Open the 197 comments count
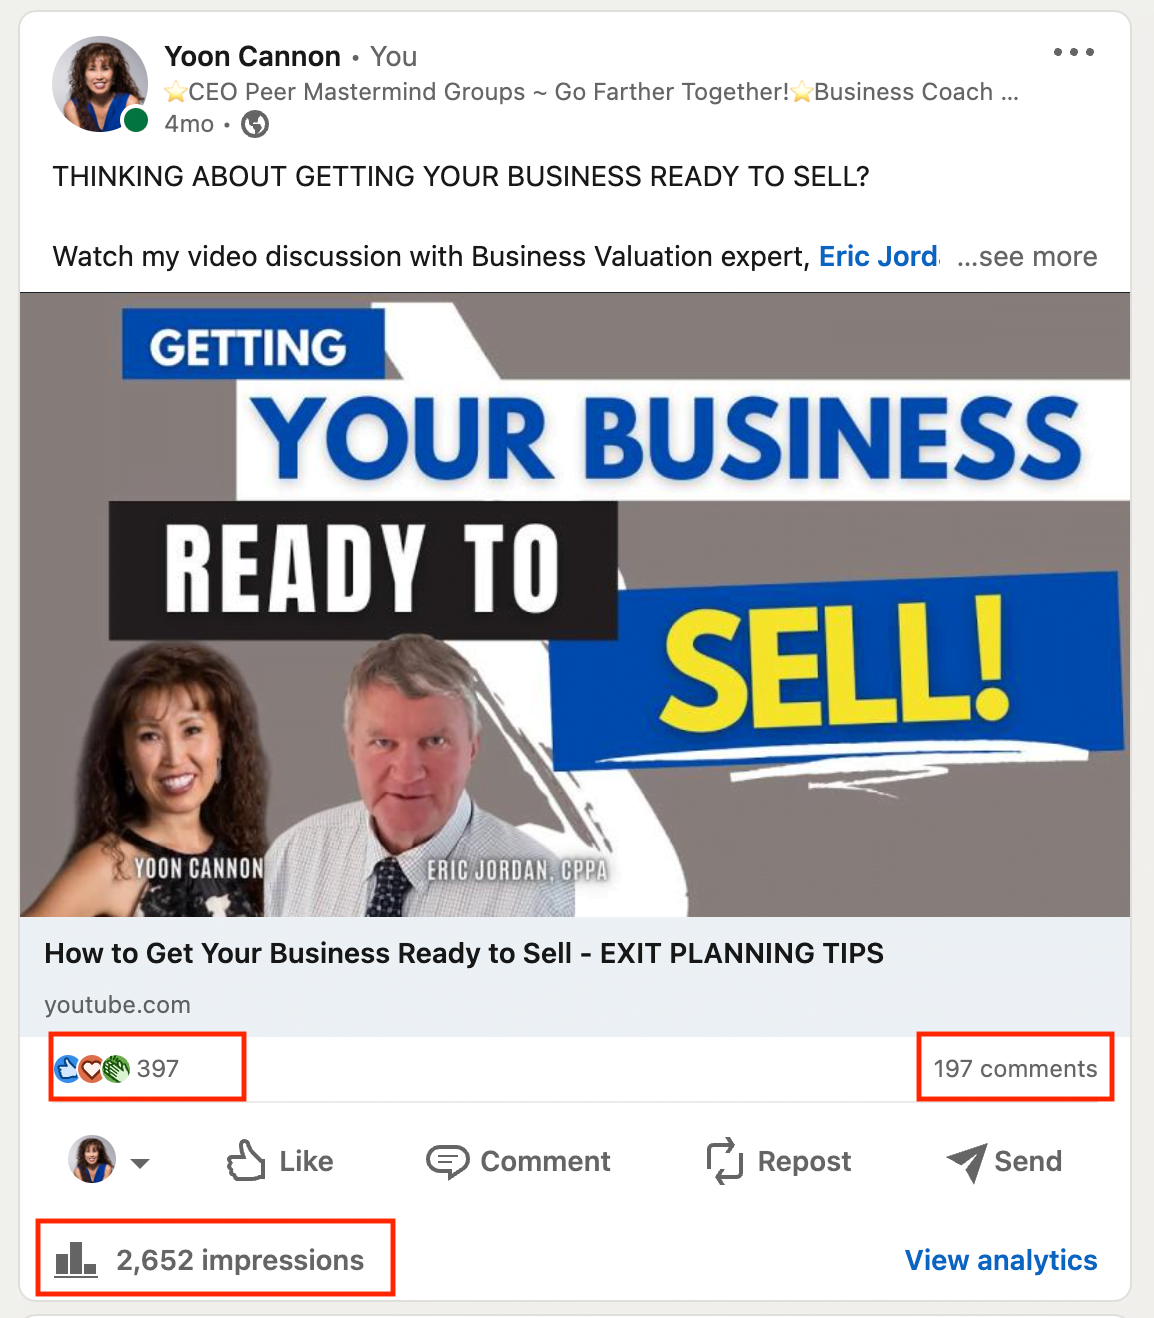 [1015, 1069]
